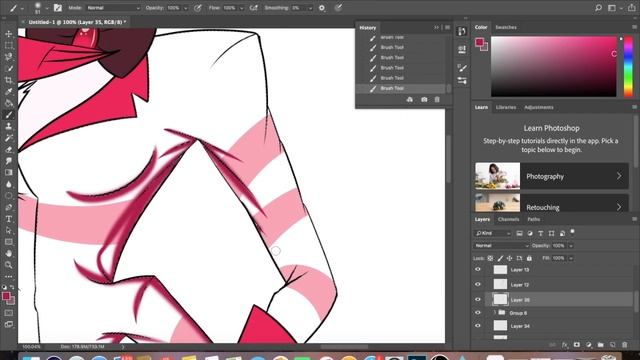Screen dimensions: 640x360
Task: Click the hue slider in Color panel
Action: [x=628, y=67]
